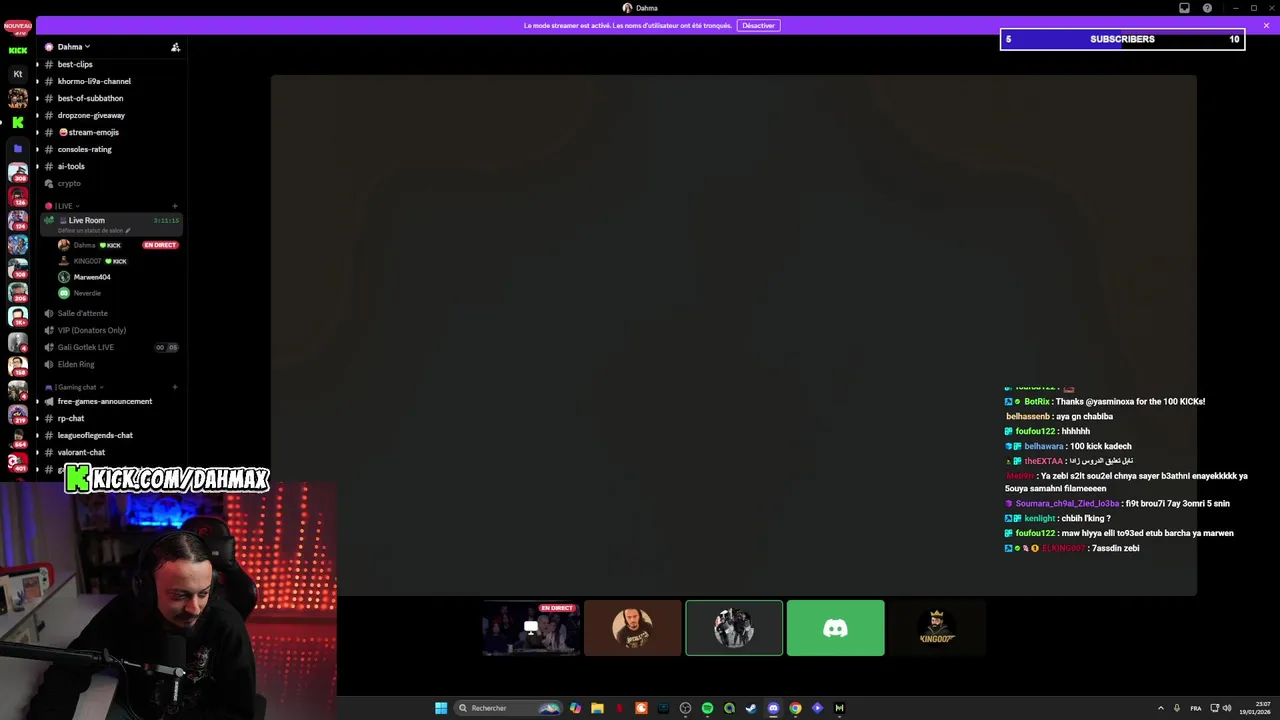Open the Kt server in server list
The height and width of the screenshot is (720, 1280).
[x=18, y=74]
